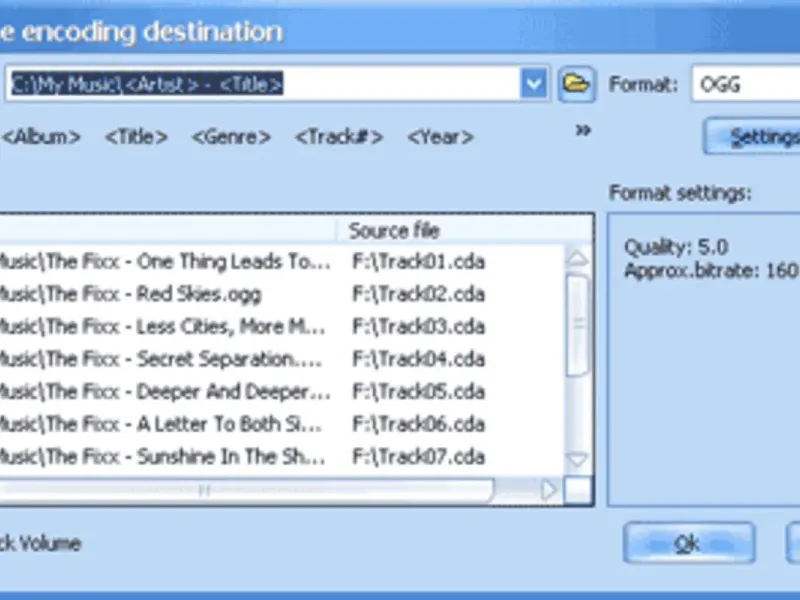Click the horizontal scrollbar thumb of the track list
Viewport: 800px width, 600px height.
(245, 490)
